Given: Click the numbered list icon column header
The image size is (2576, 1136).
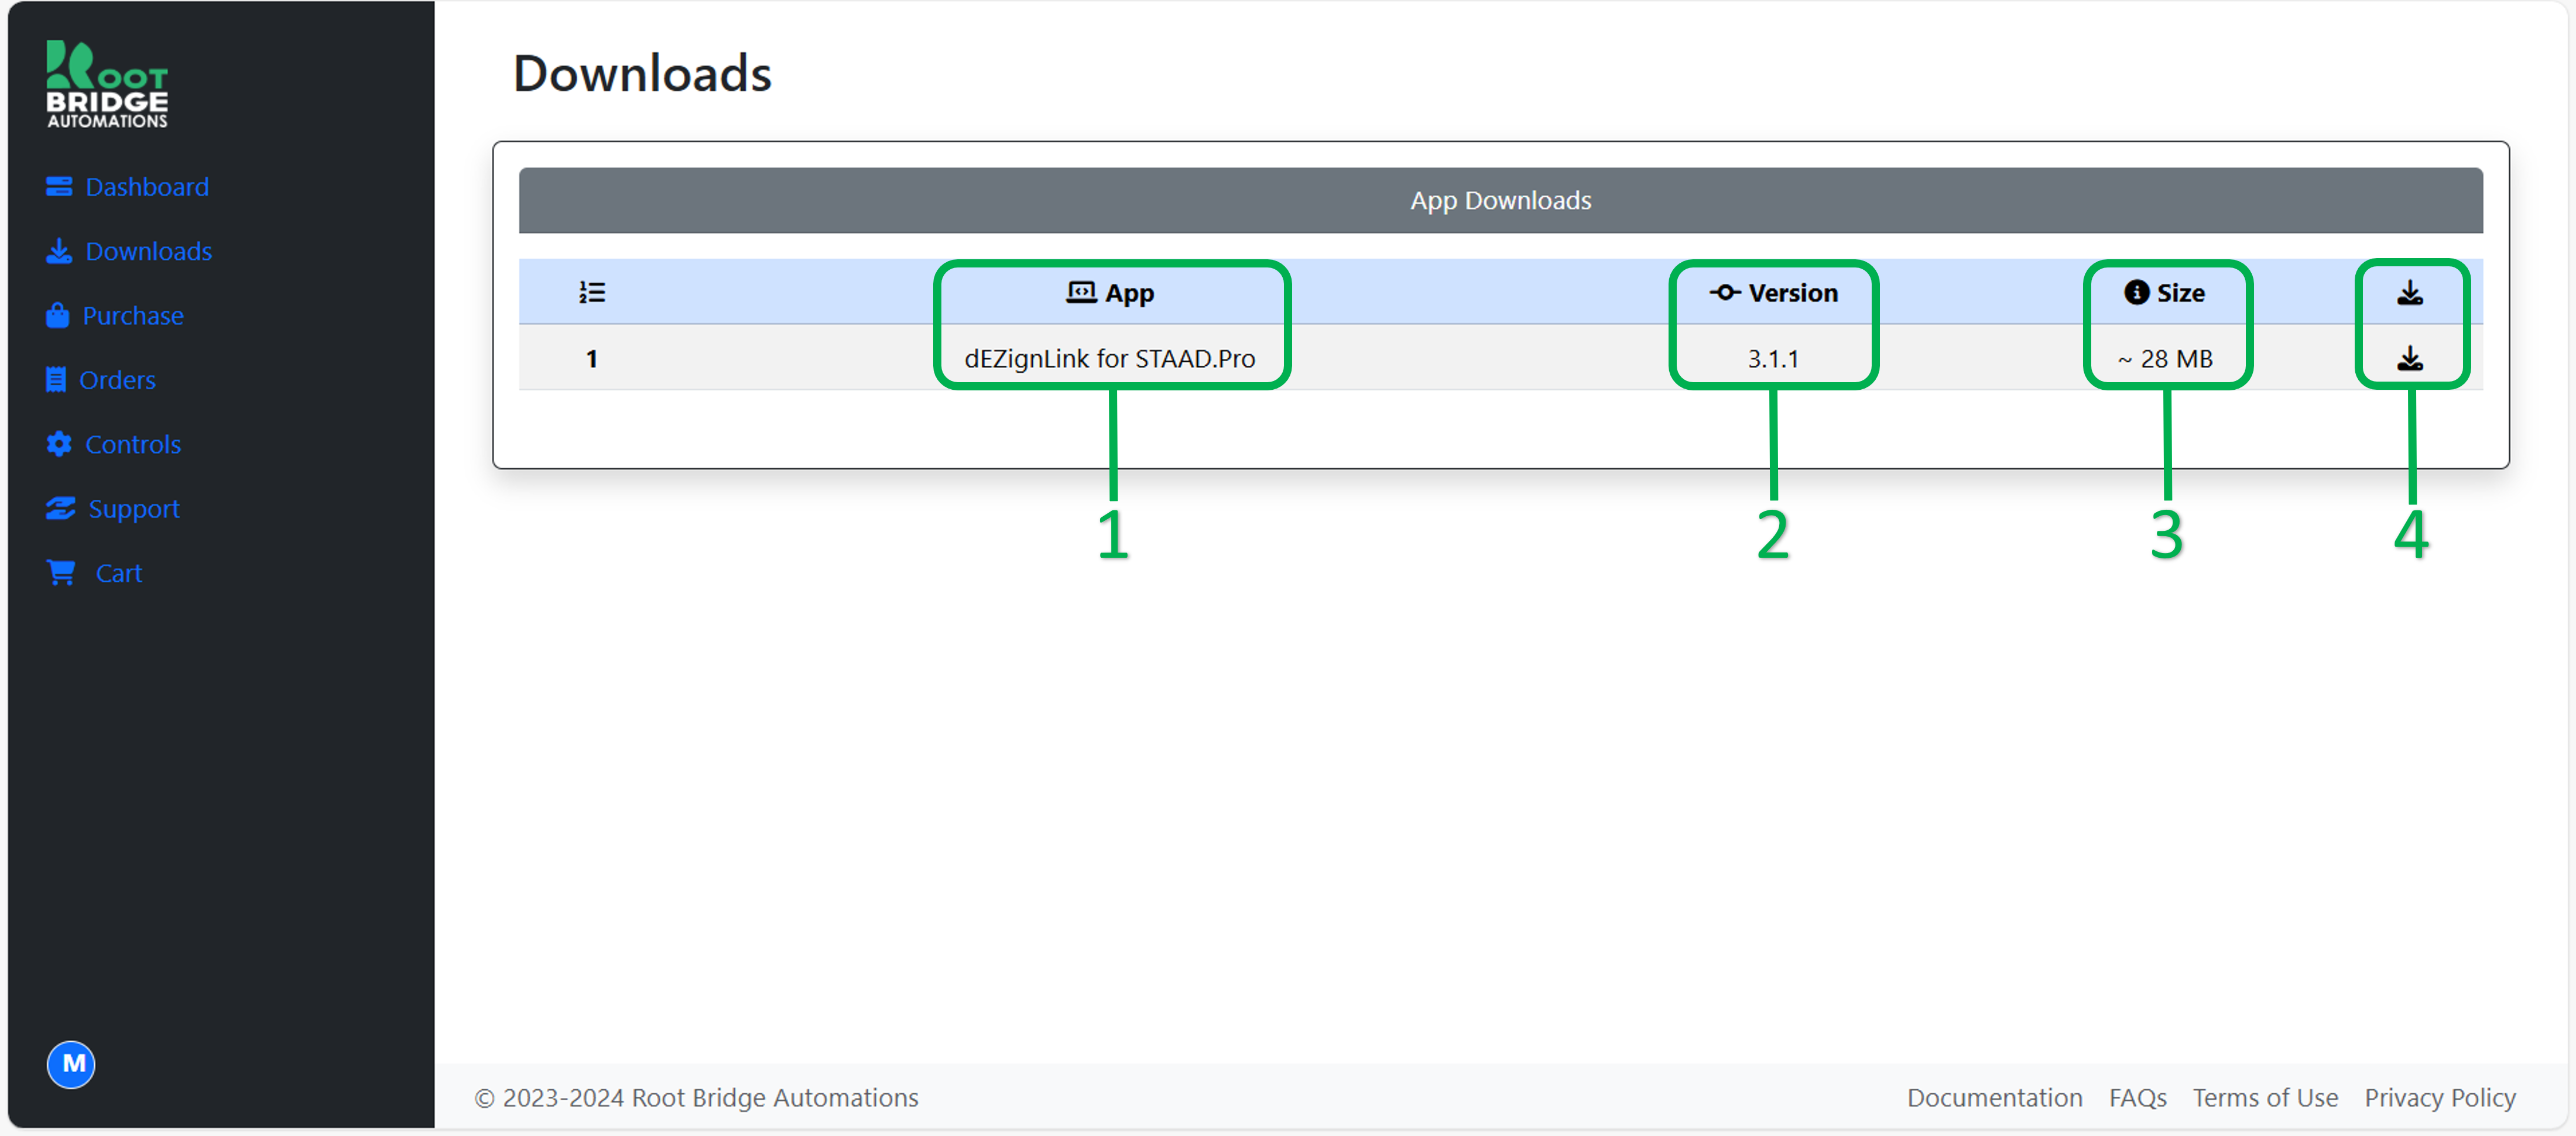Looking at the screenshot, I should [592, 293].
